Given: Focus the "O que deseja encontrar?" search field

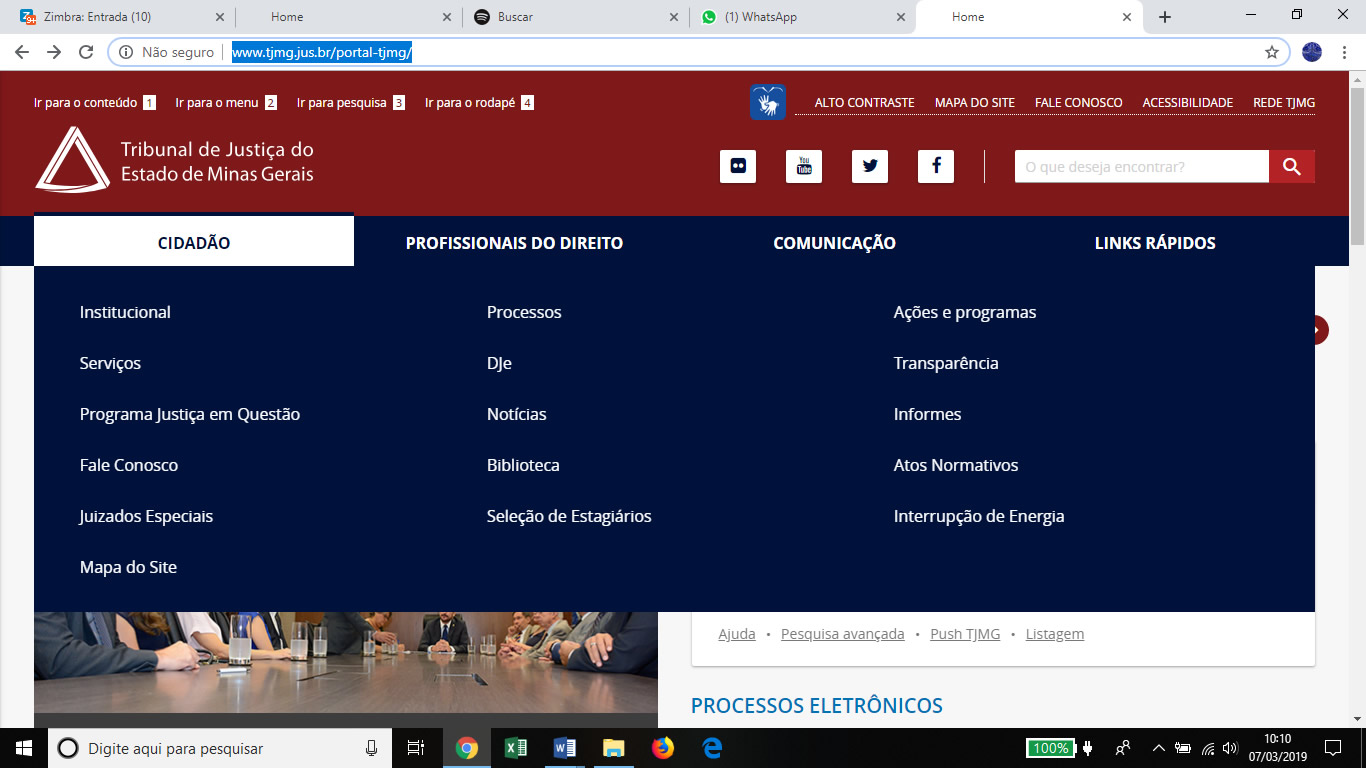Looking at the screenshot, I should point(1141,167).
